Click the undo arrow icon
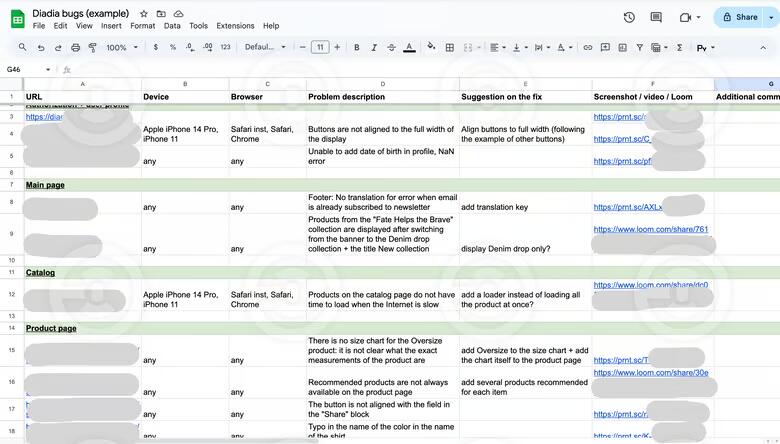Viewport: 780px width, 444px height. pos(40,47)
